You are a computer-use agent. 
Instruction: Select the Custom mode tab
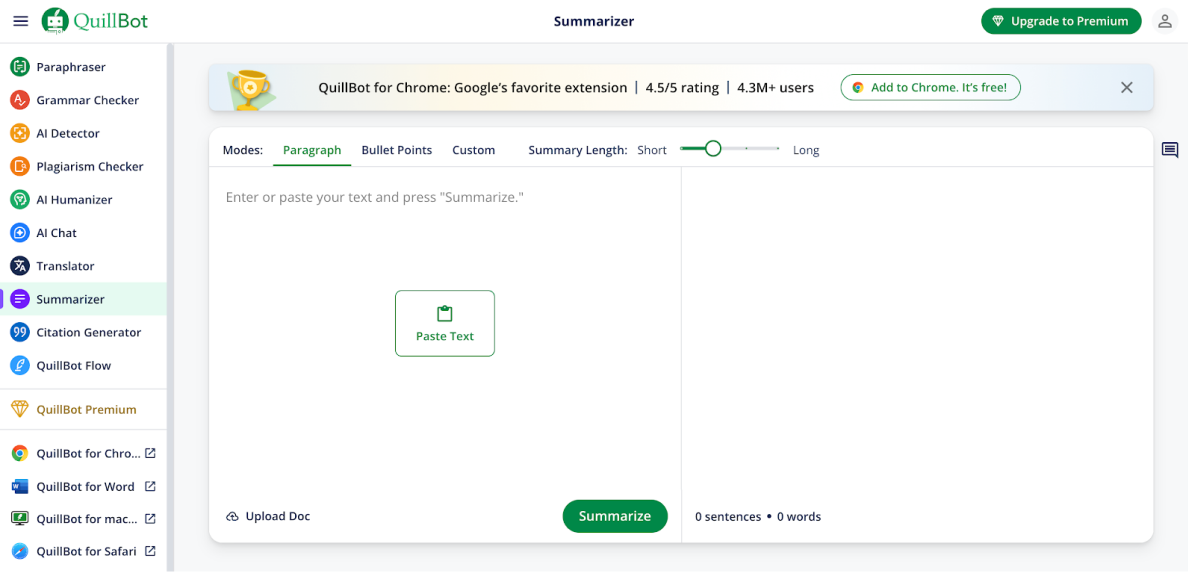click(473, 150)
